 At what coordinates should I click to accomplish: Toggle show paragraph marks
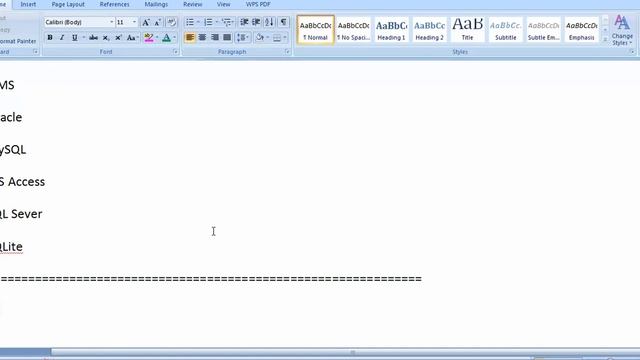click(x=283, y=22)
